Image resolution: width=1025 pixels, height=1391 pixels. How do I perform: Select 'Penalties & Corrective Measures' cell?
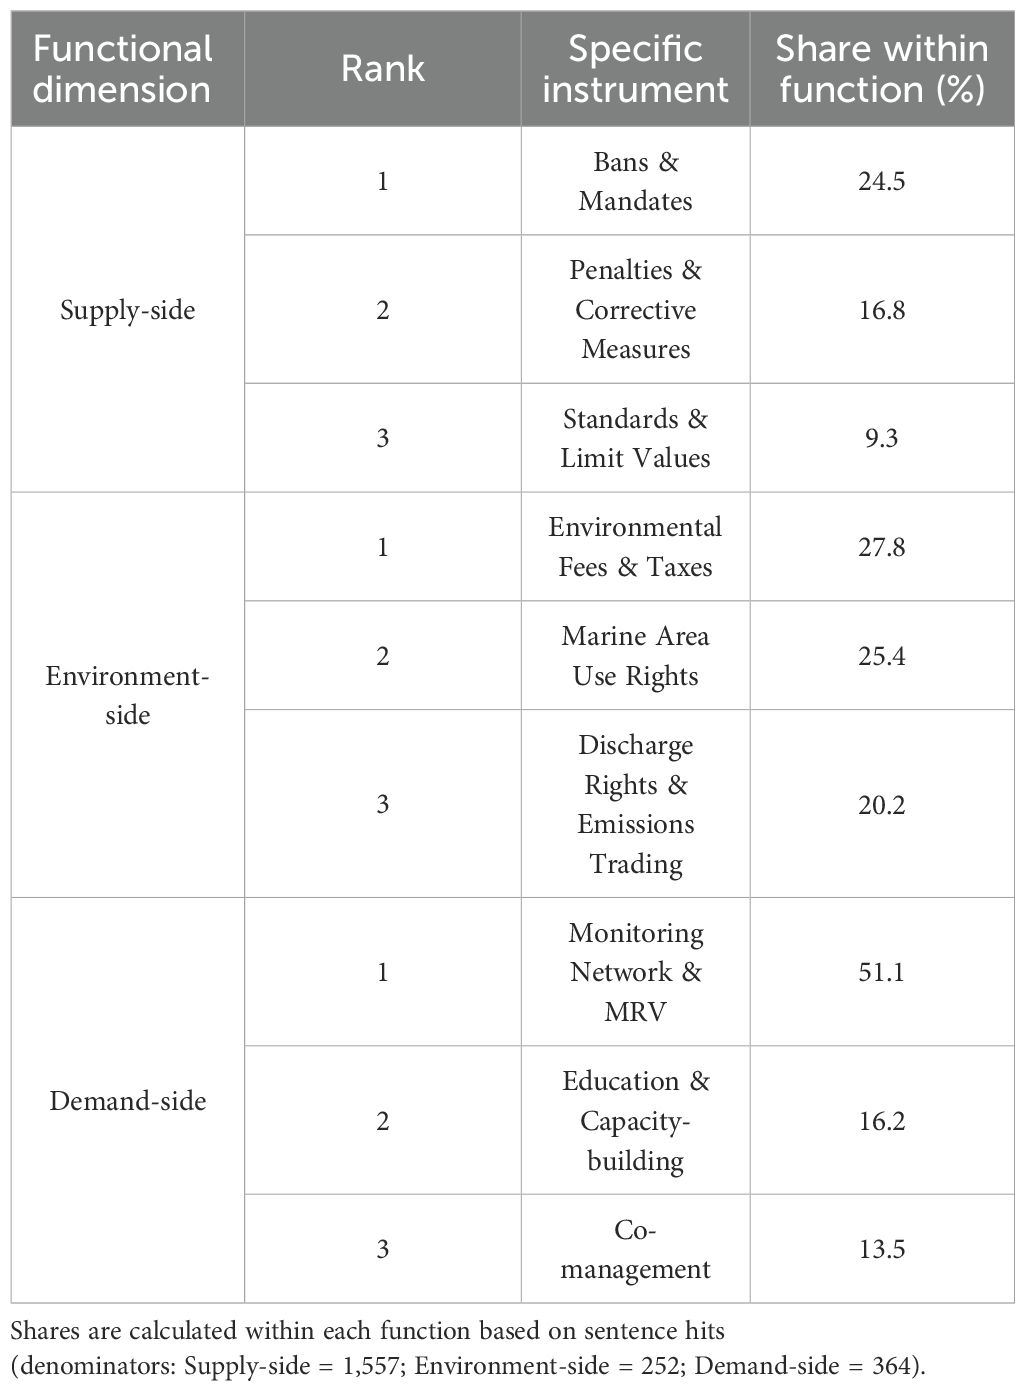[635, 310]
